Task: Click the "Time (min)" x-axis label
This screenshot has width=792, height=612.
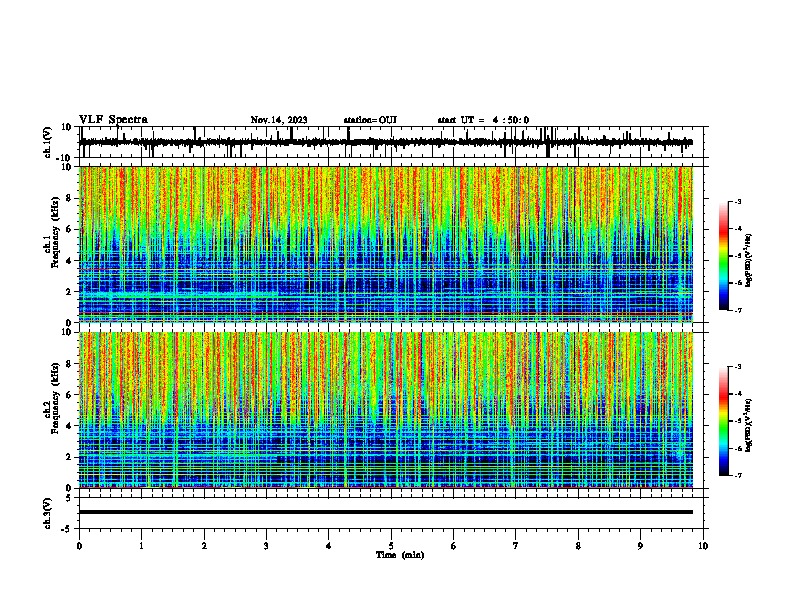Action: [400, 555]
